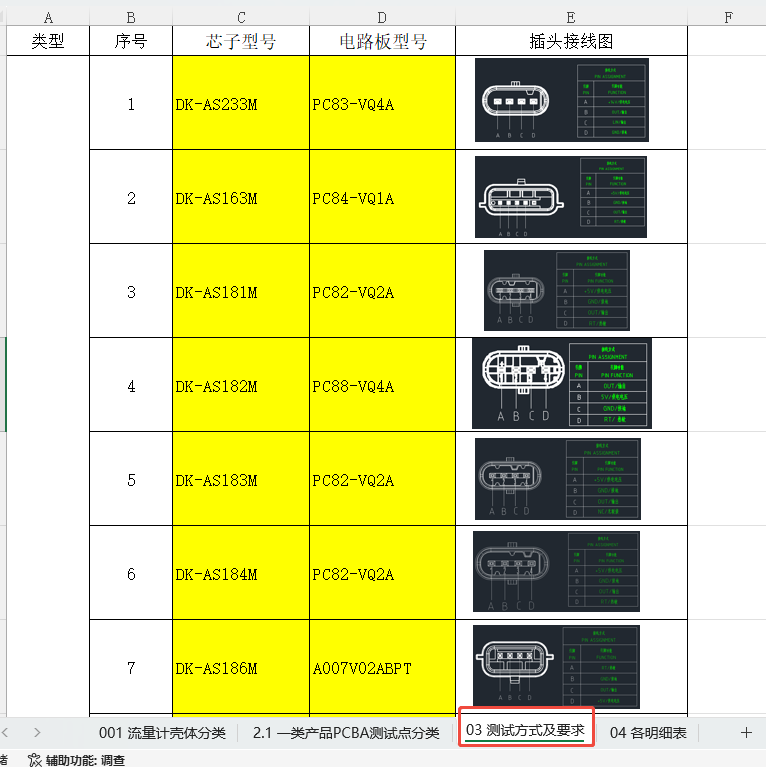The image size is (766, 767).
Task: Open the 2.1 一类产品PCBA测试点分类 sheet tab
Action: [x=346, y=733]
